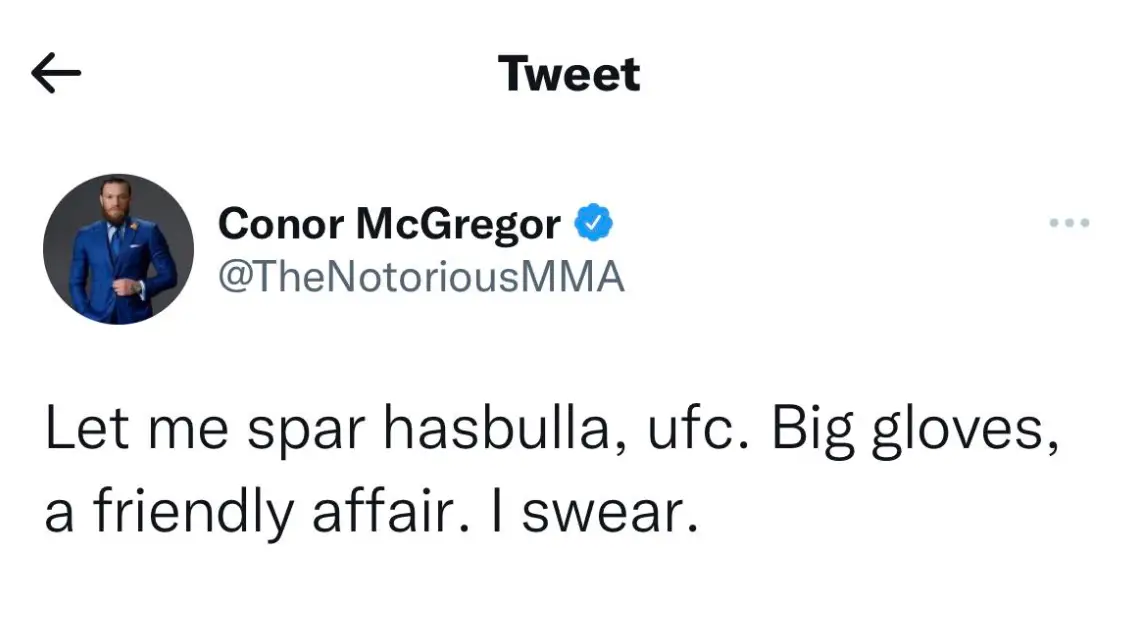The height and width of the screenshot is (620, 1122).
Task: Click the @TheNotoriousMMA handle
Action: [420, 277]
